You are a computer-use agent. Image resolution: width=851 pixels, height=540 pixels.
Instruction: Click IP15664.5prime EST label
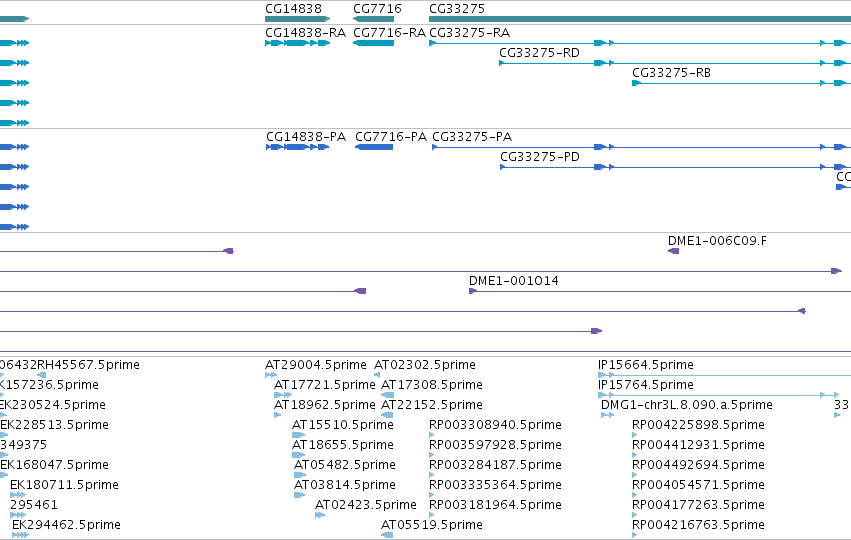(646, 365)
